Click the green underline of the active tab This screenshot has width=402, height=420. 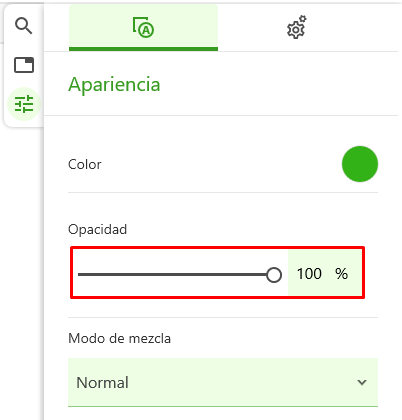[143, 49]
